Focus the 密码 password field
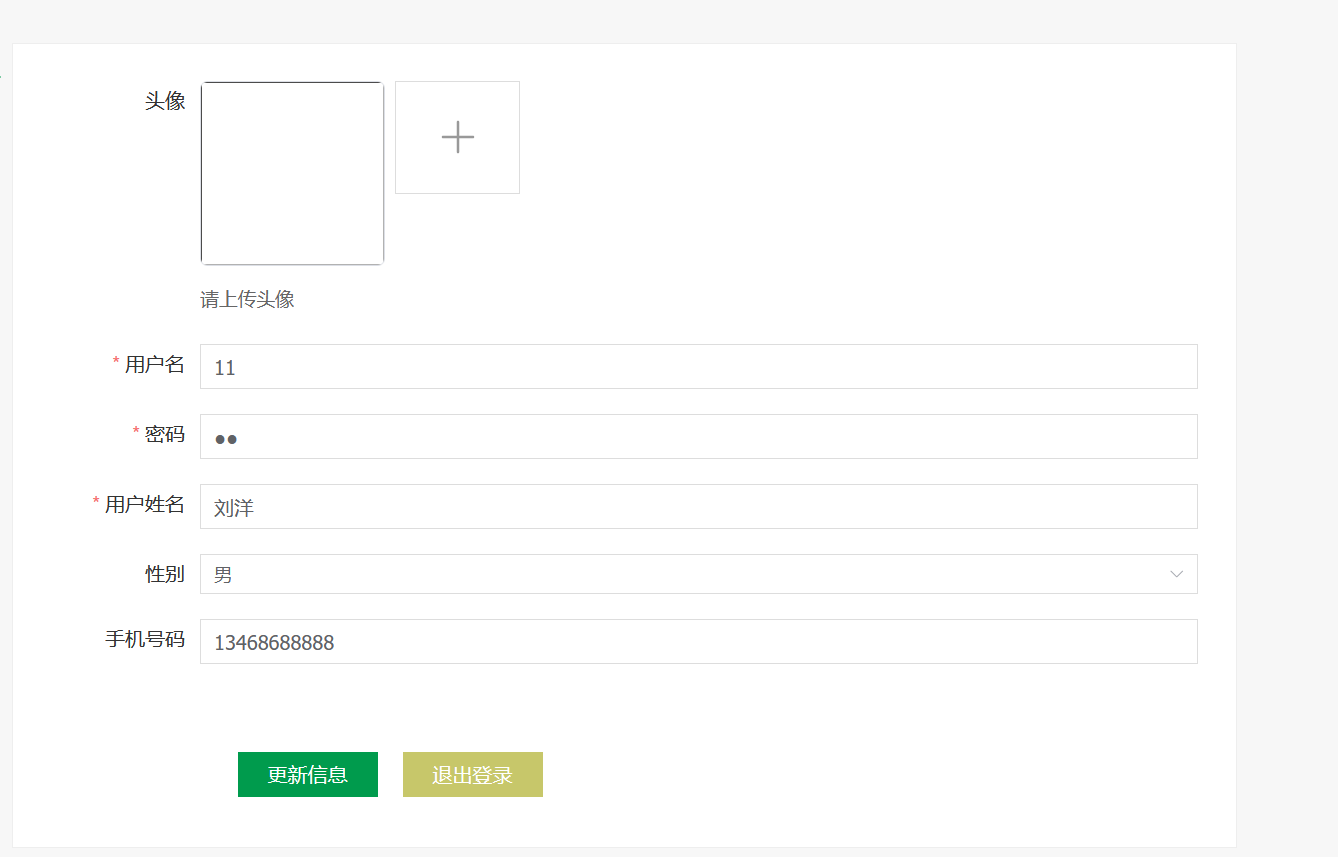Image resolution: width=1338 pixels, height=857 pixels. (x=698, y=437)
